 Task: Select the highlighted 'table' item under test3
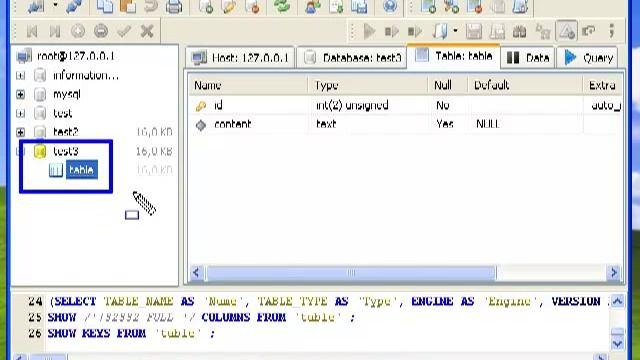coord(82,170)
